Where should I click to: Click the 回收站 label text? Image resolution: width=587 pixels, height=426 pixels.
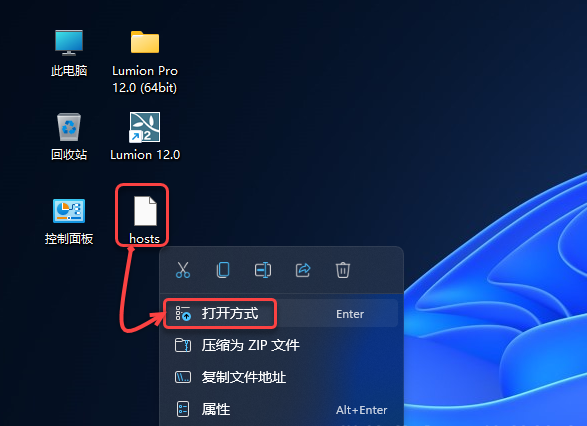69,155
